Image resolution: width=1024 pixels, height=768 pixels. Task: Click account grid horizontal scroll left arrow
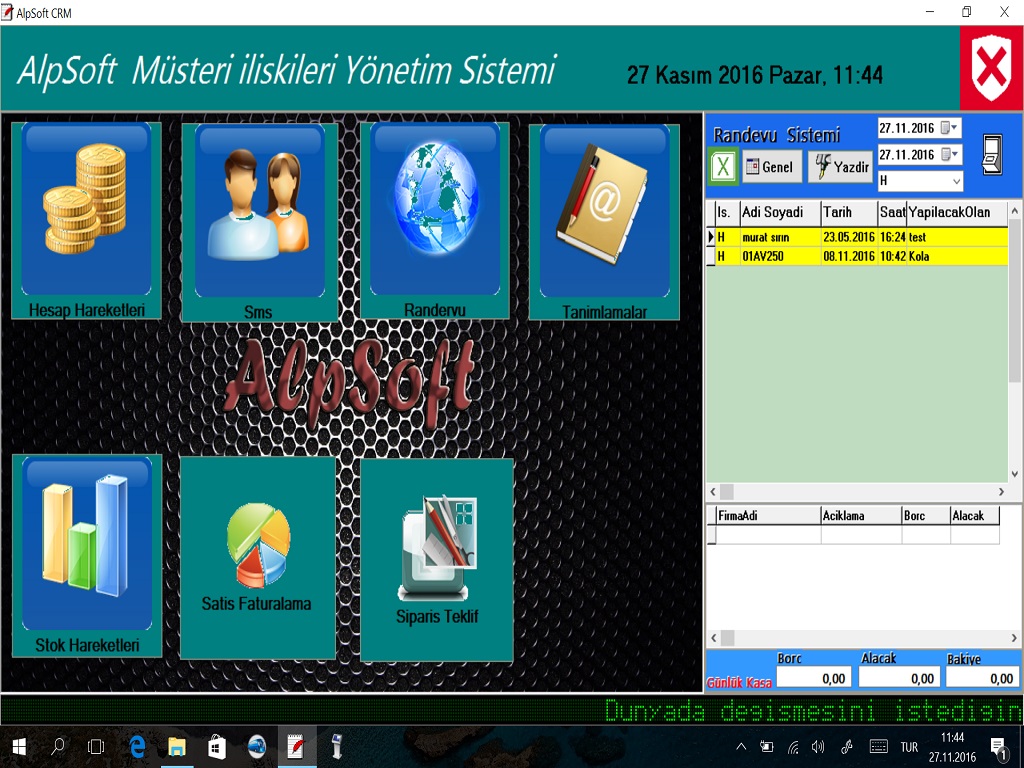click(x=714, y=638)
